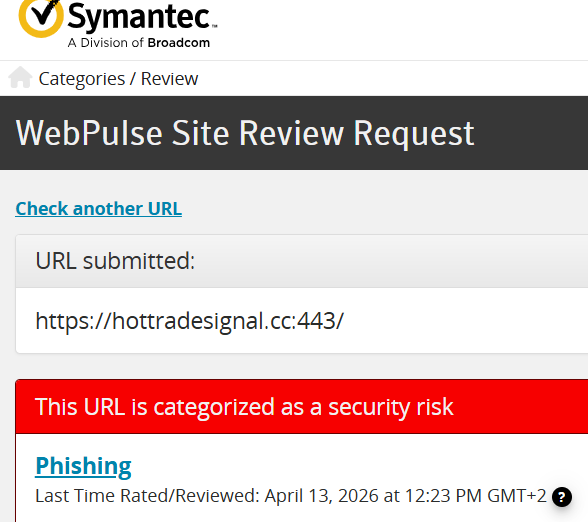Open the Categories breadcrumb
Image resolution: width=588 pixels, height=522 pixels.
(82, 80)
